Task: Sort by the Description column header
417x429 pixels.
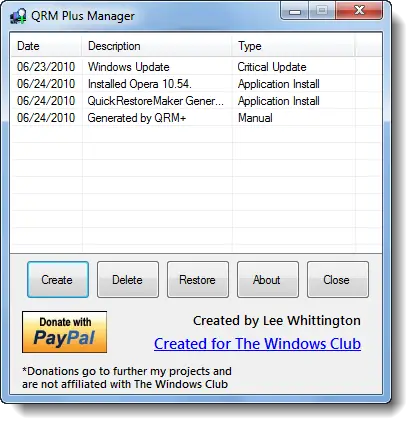Action: [157, 46]
